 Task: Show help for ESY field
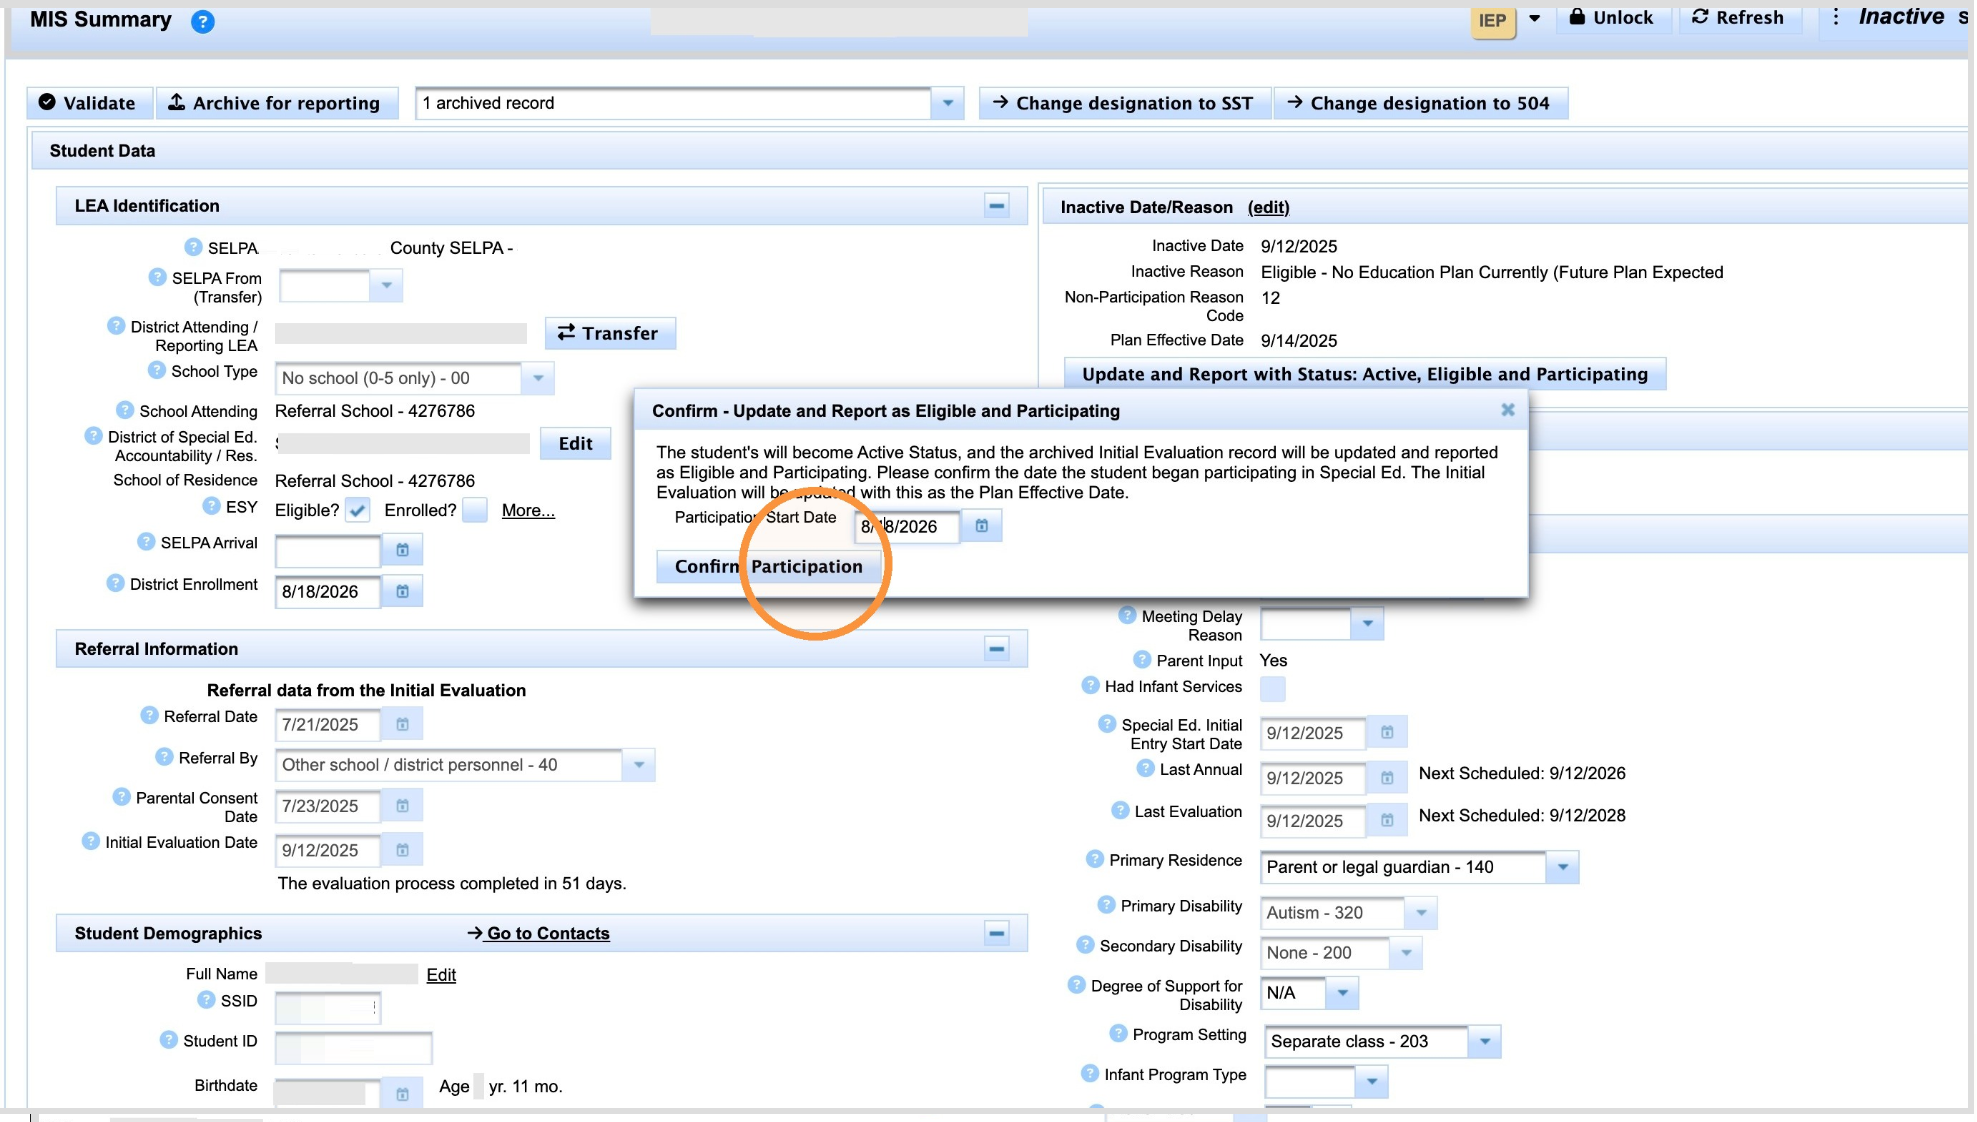[211, 506]
